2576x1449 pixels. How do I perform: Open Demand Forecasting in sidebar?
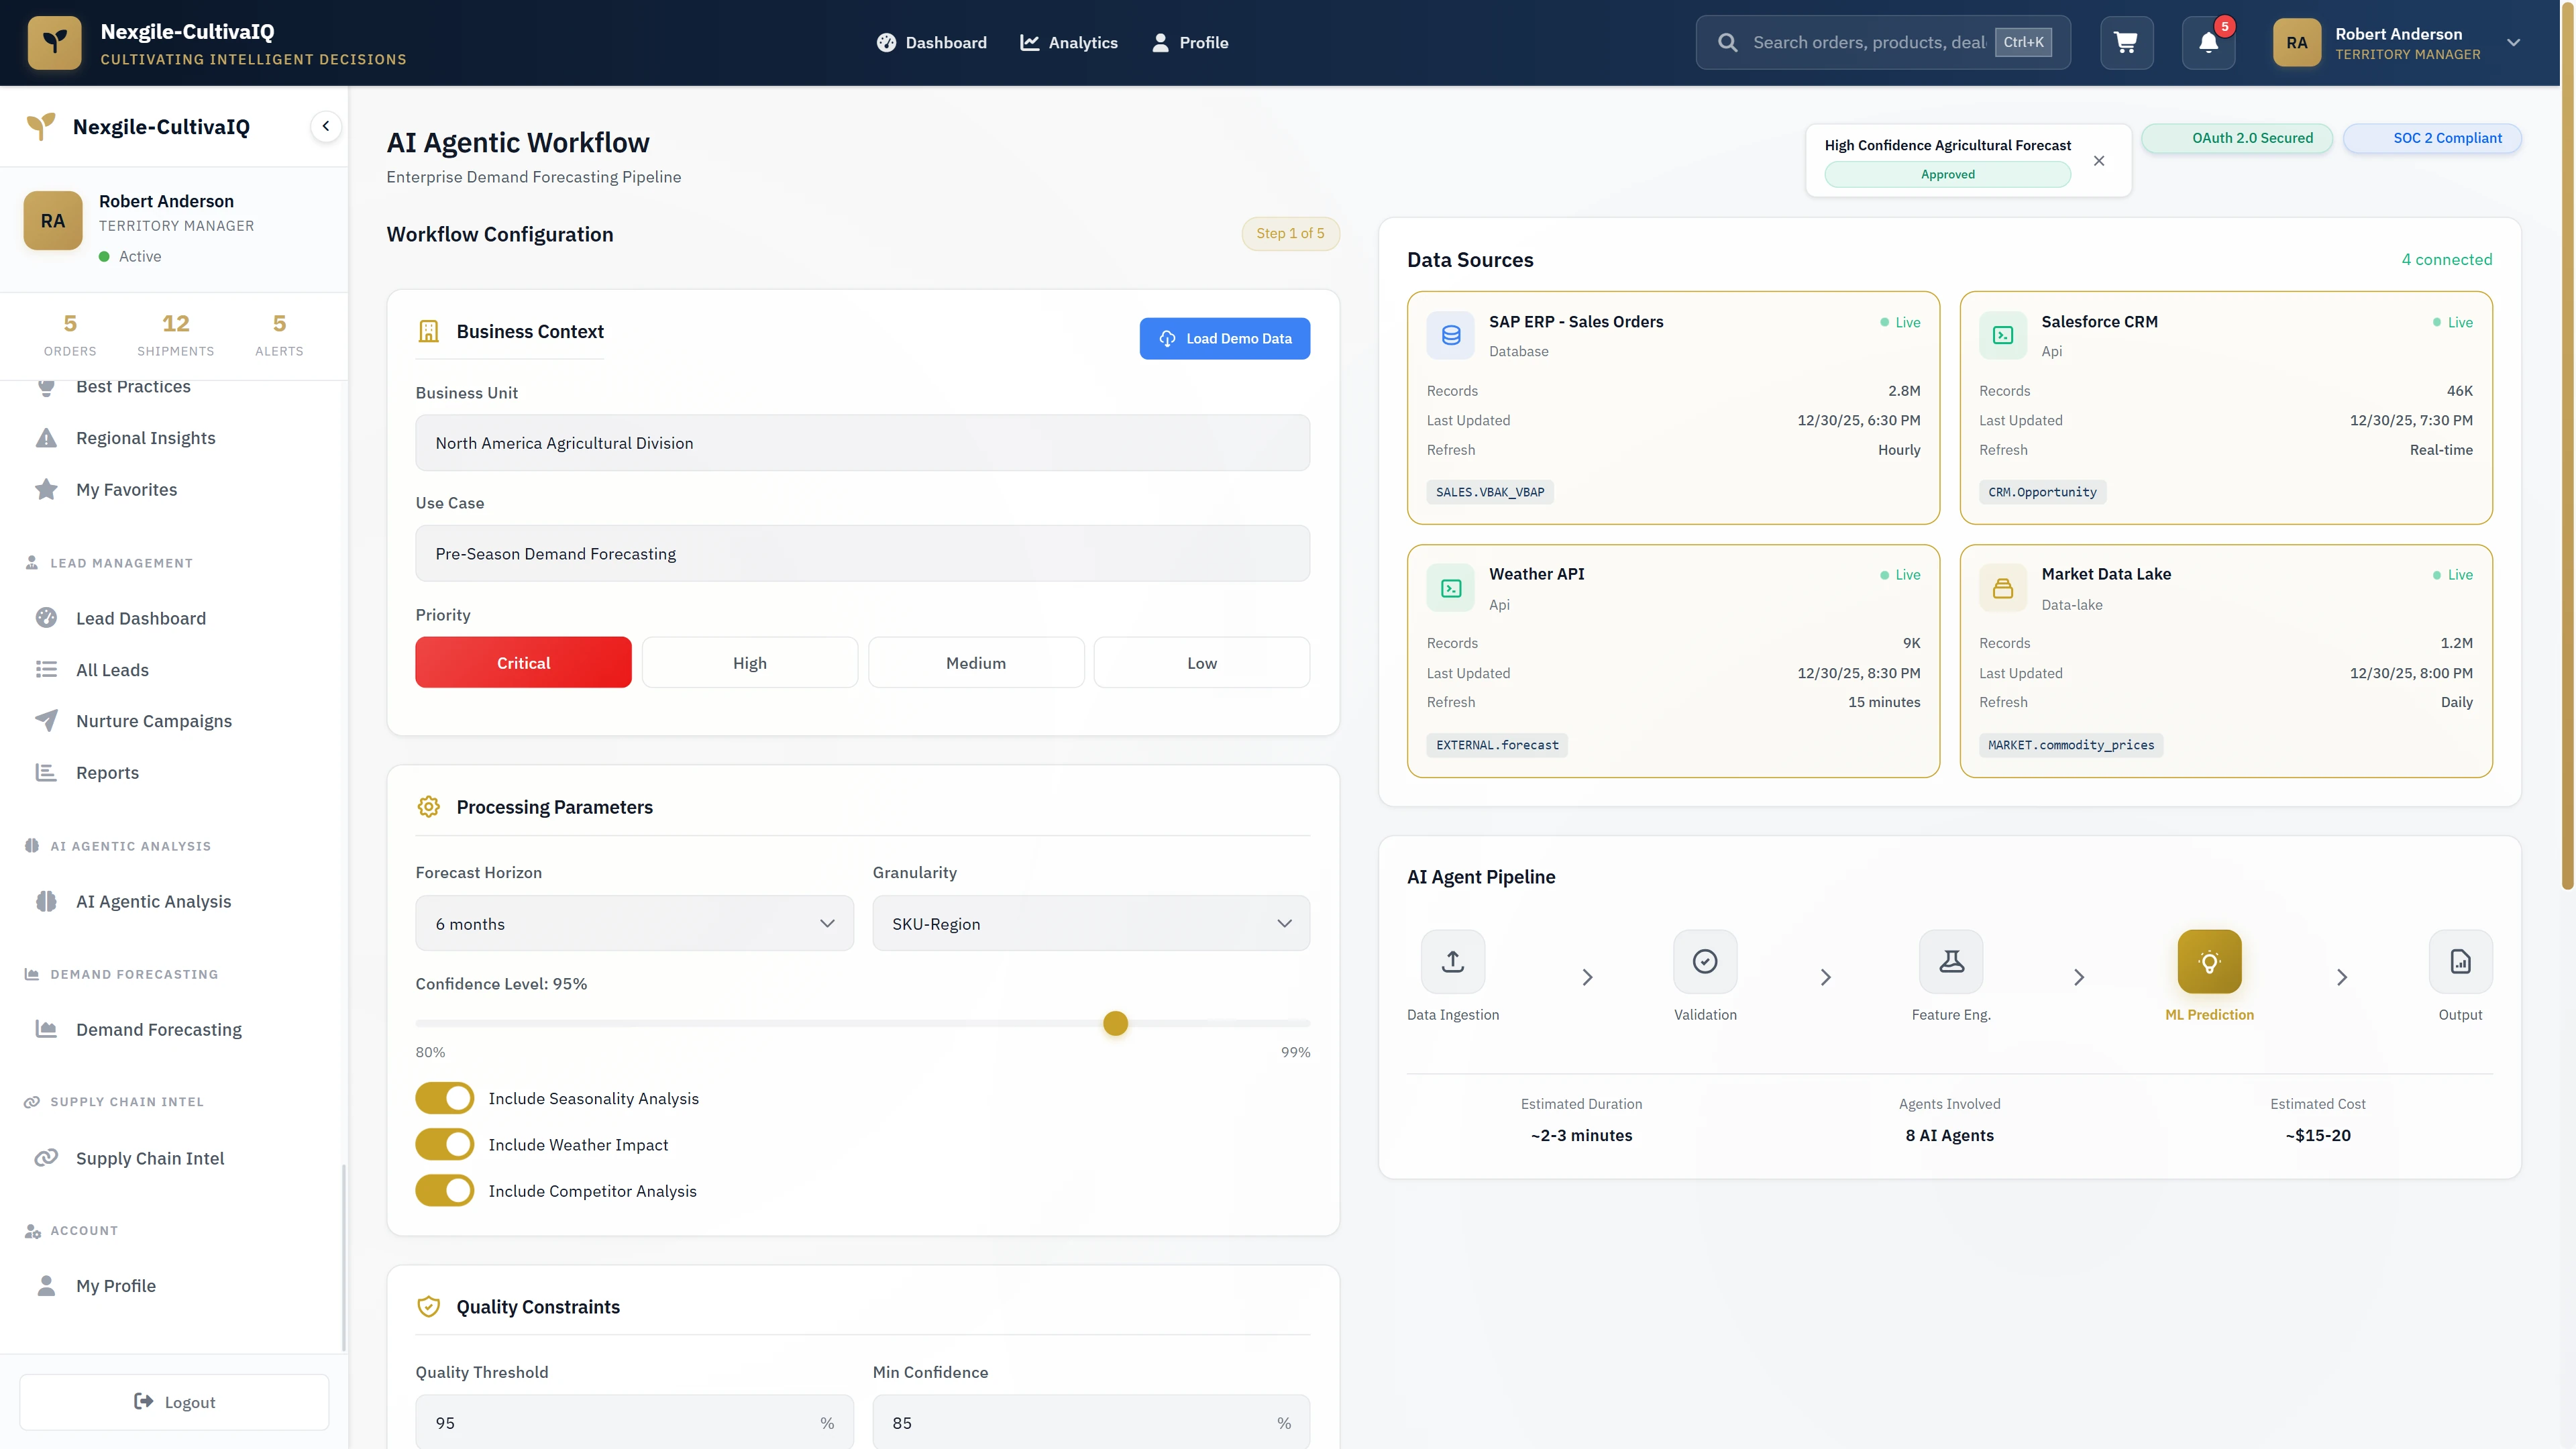point(158,1029)
